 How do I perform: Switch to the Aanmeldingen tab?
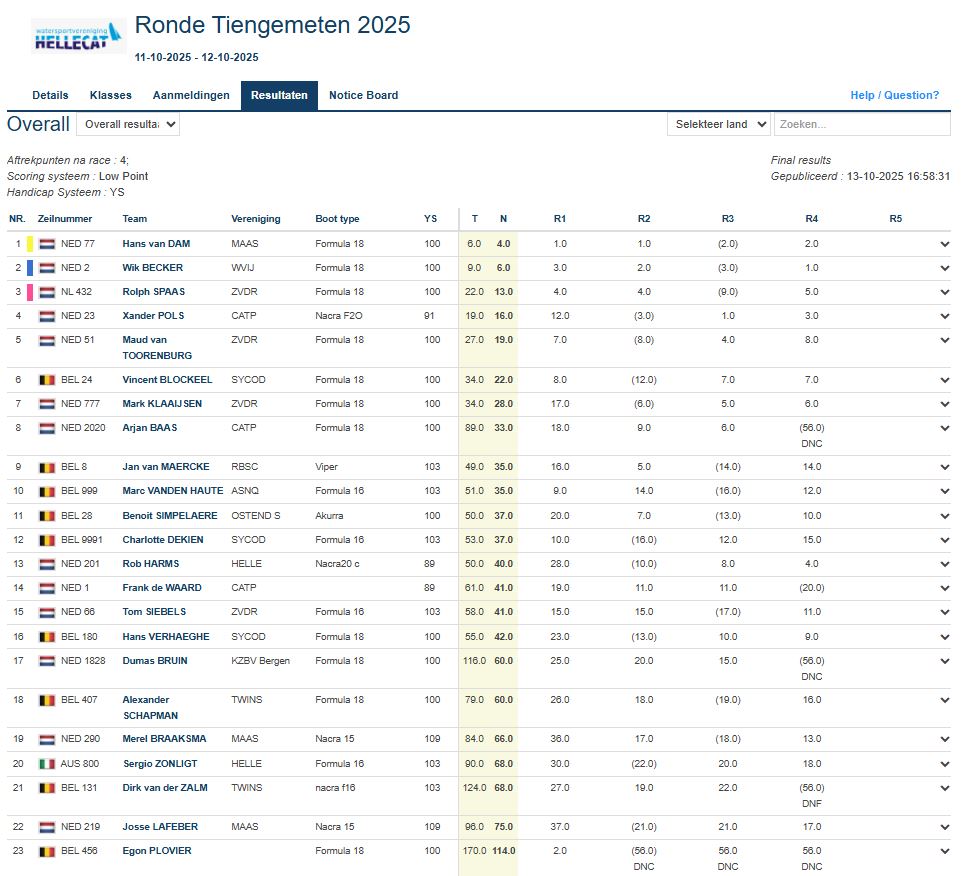191,96
